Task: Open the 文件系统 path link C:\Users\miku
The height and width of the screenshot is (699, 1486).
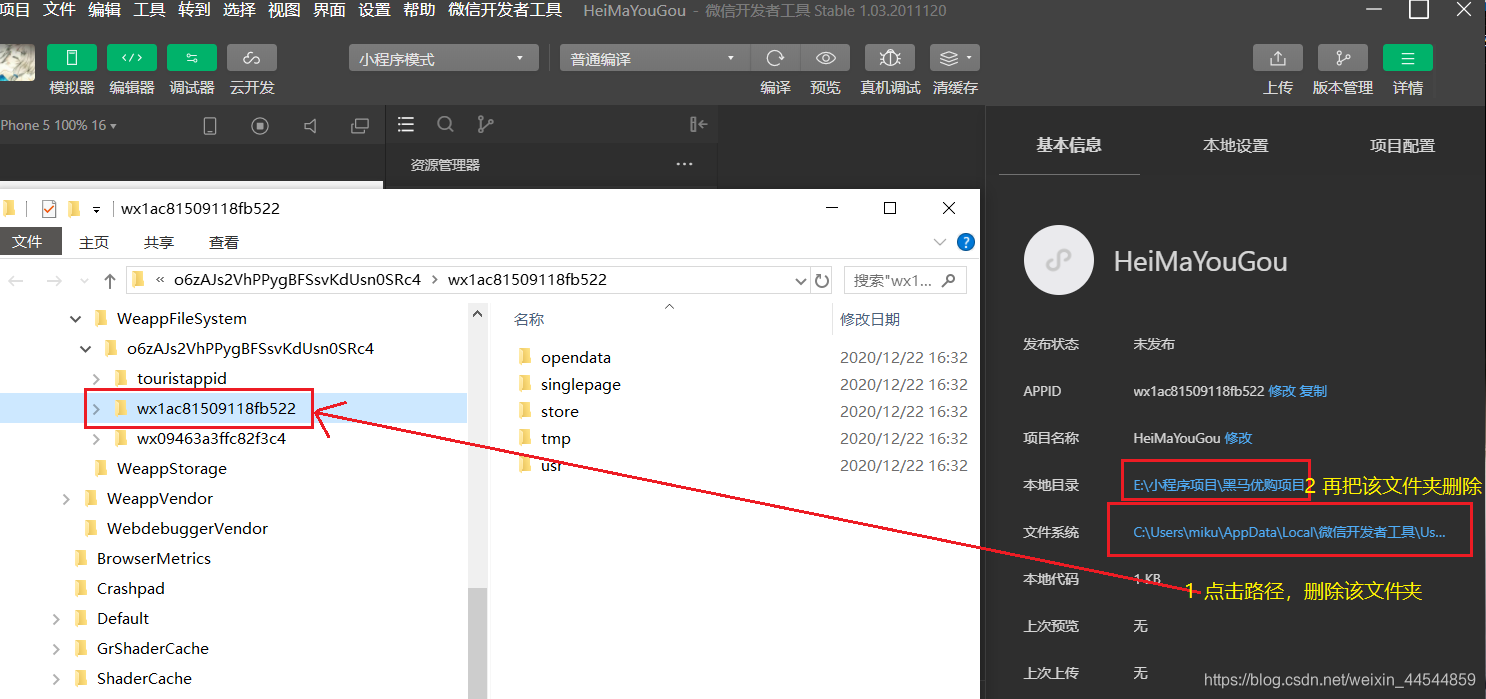Action: (1289, 532)
